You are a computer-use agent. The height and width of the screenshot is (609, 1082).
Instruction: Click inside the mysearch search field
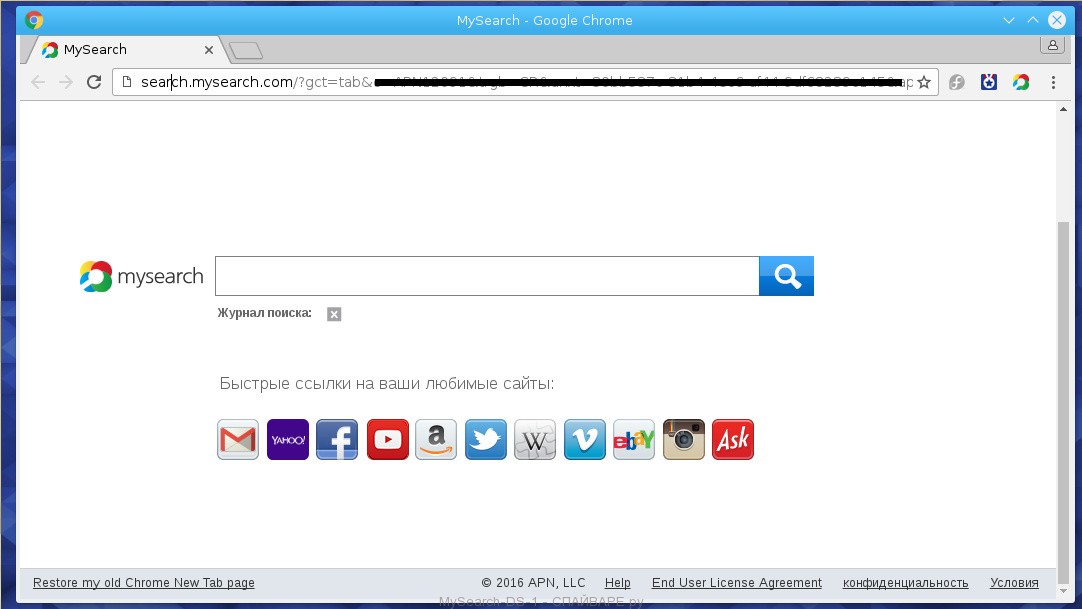pyautogui.click(x=486, y=276)
